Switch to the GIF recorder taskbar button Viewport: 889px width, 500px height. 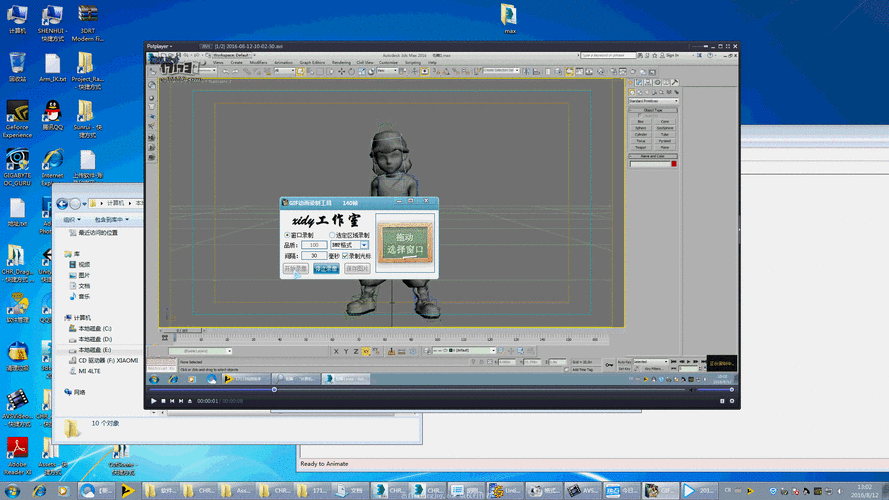(660, 490)
